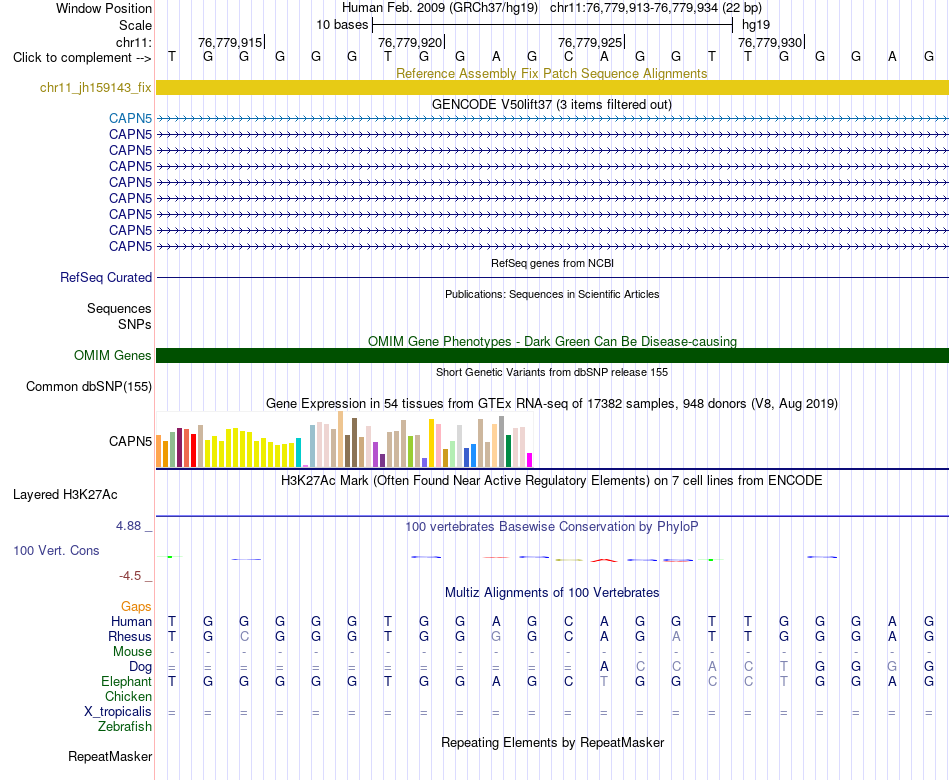
Task: Select the magenta bar in GTEx chart
Action: point(529,460)
